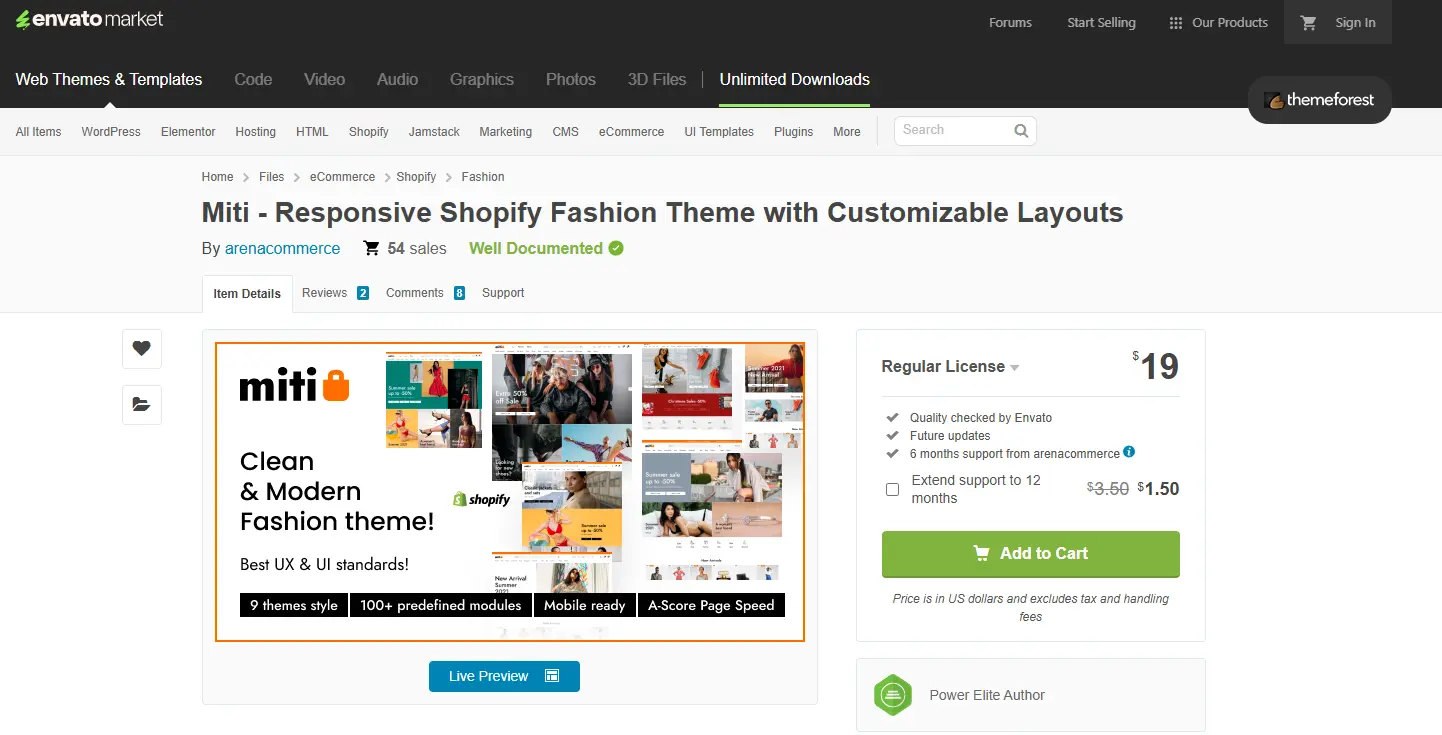Click the Reviews count badge 2
This screenshot has width=1442, height=735.
(x=363, y=293)
